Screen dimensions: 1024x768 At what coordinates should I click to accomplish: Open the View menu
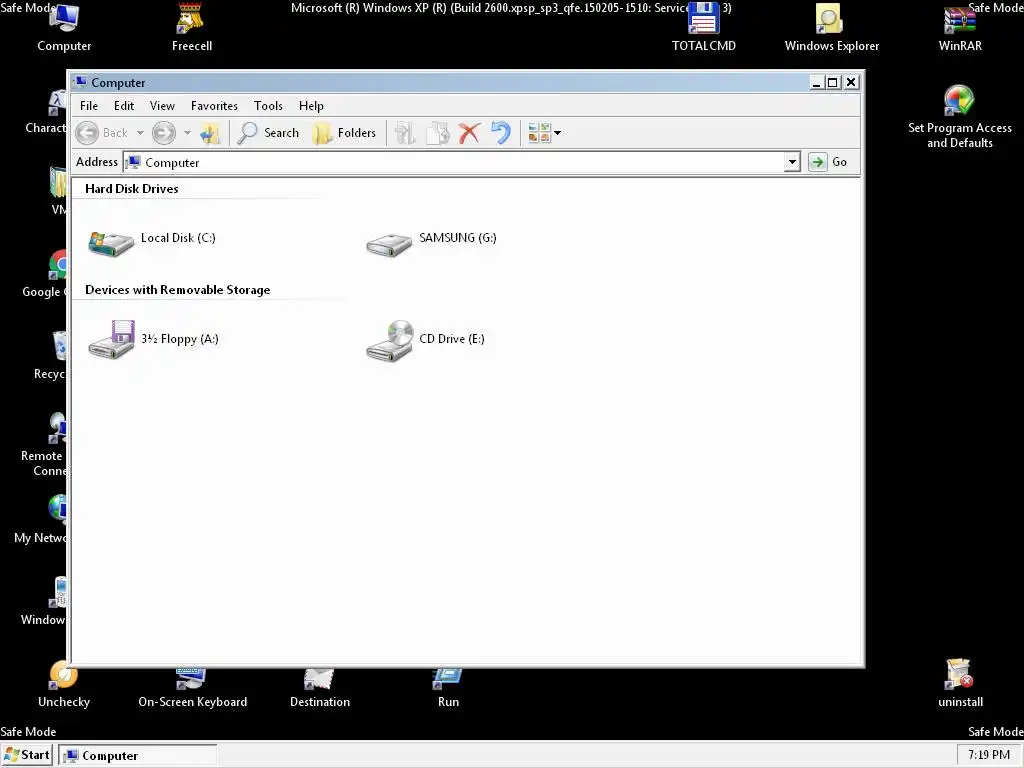coord(162,106)
